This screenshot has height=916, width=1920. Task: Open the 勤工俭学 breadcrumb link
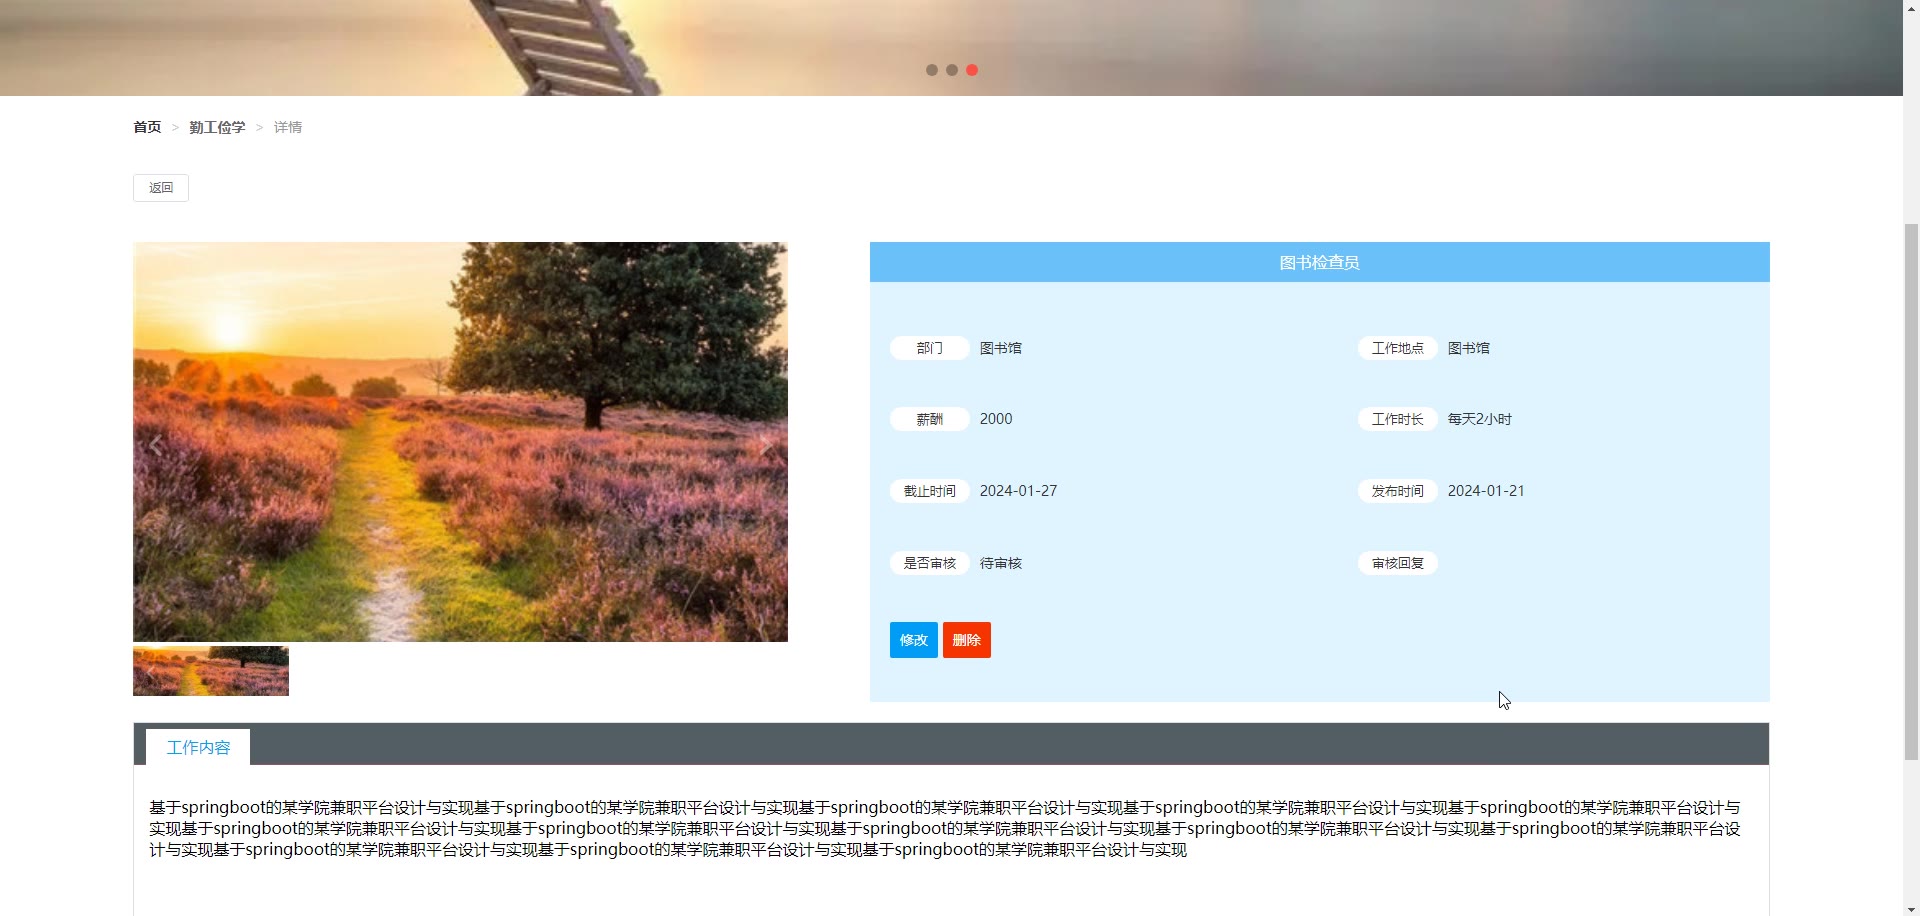217,127
